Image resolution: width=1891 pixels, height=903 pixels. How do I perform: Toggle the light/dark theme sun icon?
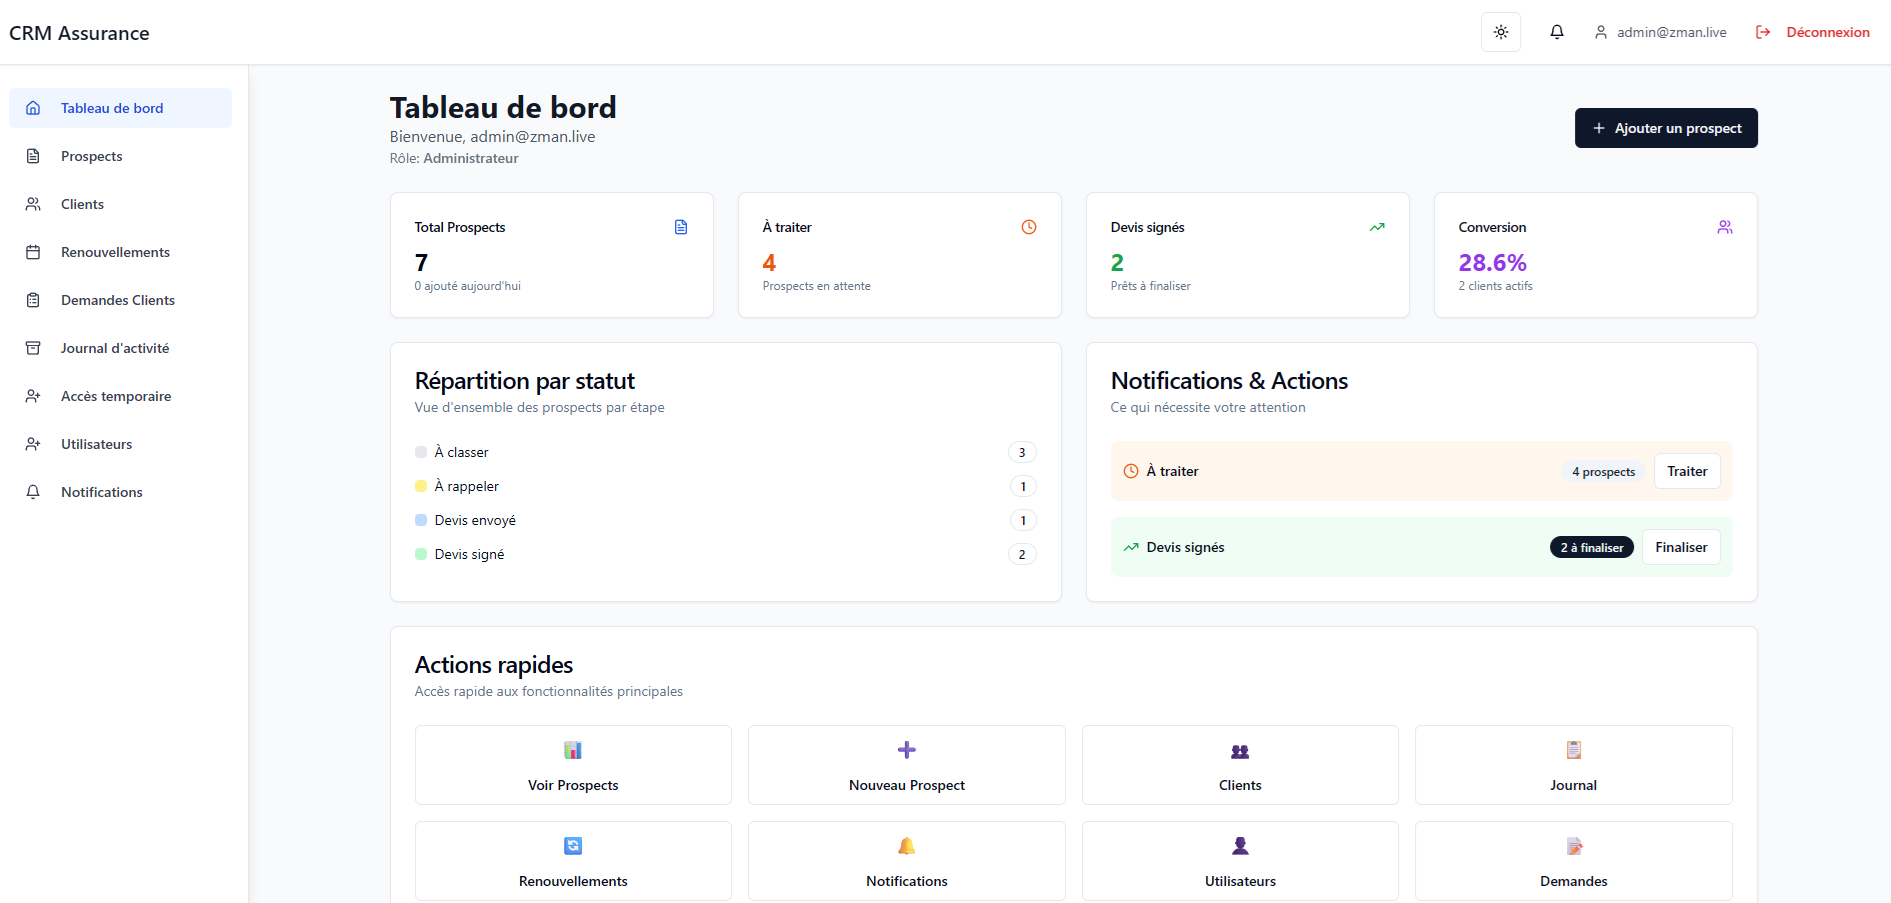pyautogui.click(x=1500, y=33)
